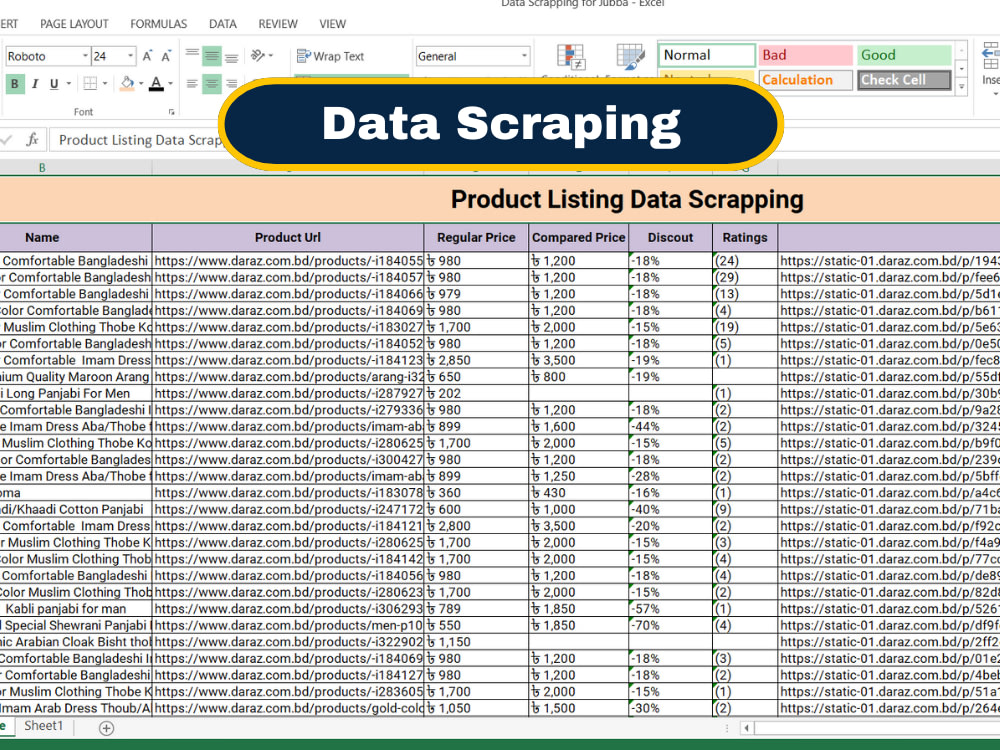Screen dimensions: 1000x750
Task: Toggle Underline formatting button
Action: 54,84
